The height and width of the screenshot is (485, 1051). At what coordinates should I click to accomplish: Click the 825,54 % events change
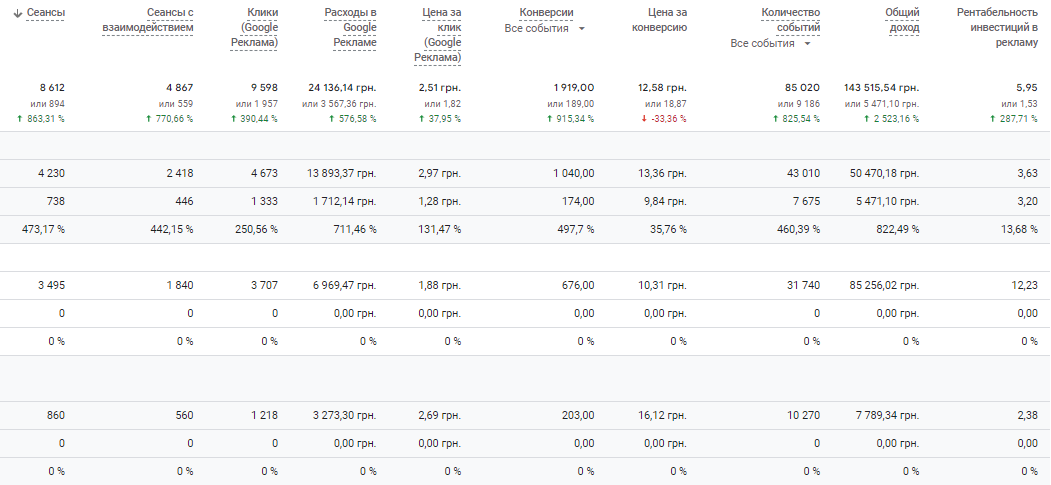(796, 119)
